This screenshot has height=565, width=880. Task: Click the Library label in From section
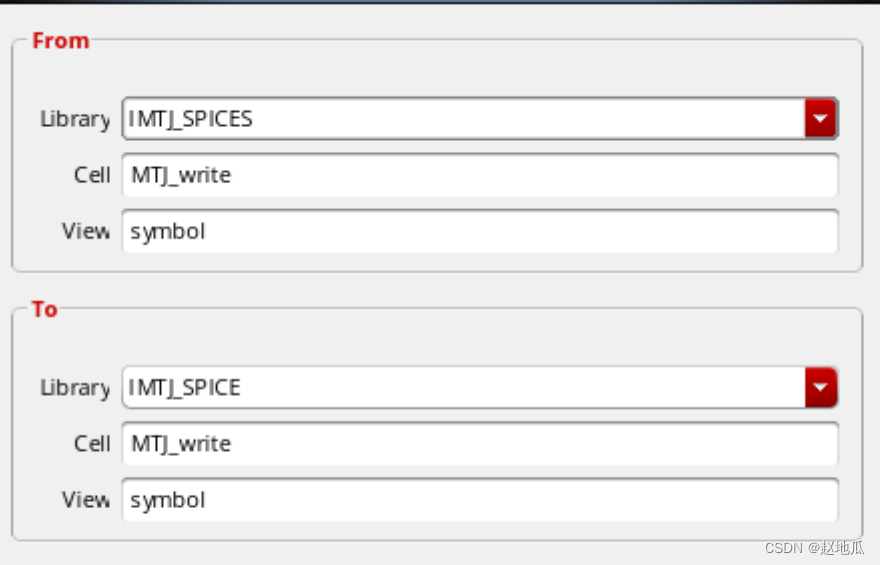(74, 119)
